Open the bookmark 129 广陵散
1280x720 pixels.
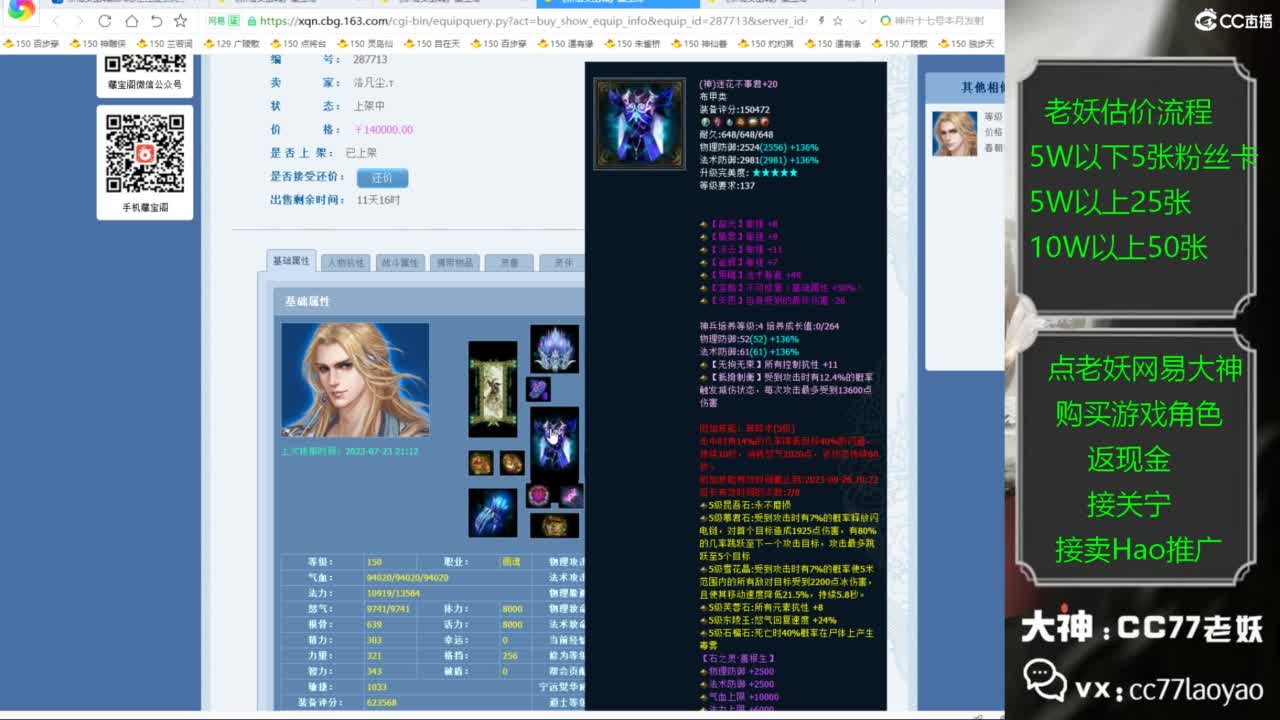(231, 43)
